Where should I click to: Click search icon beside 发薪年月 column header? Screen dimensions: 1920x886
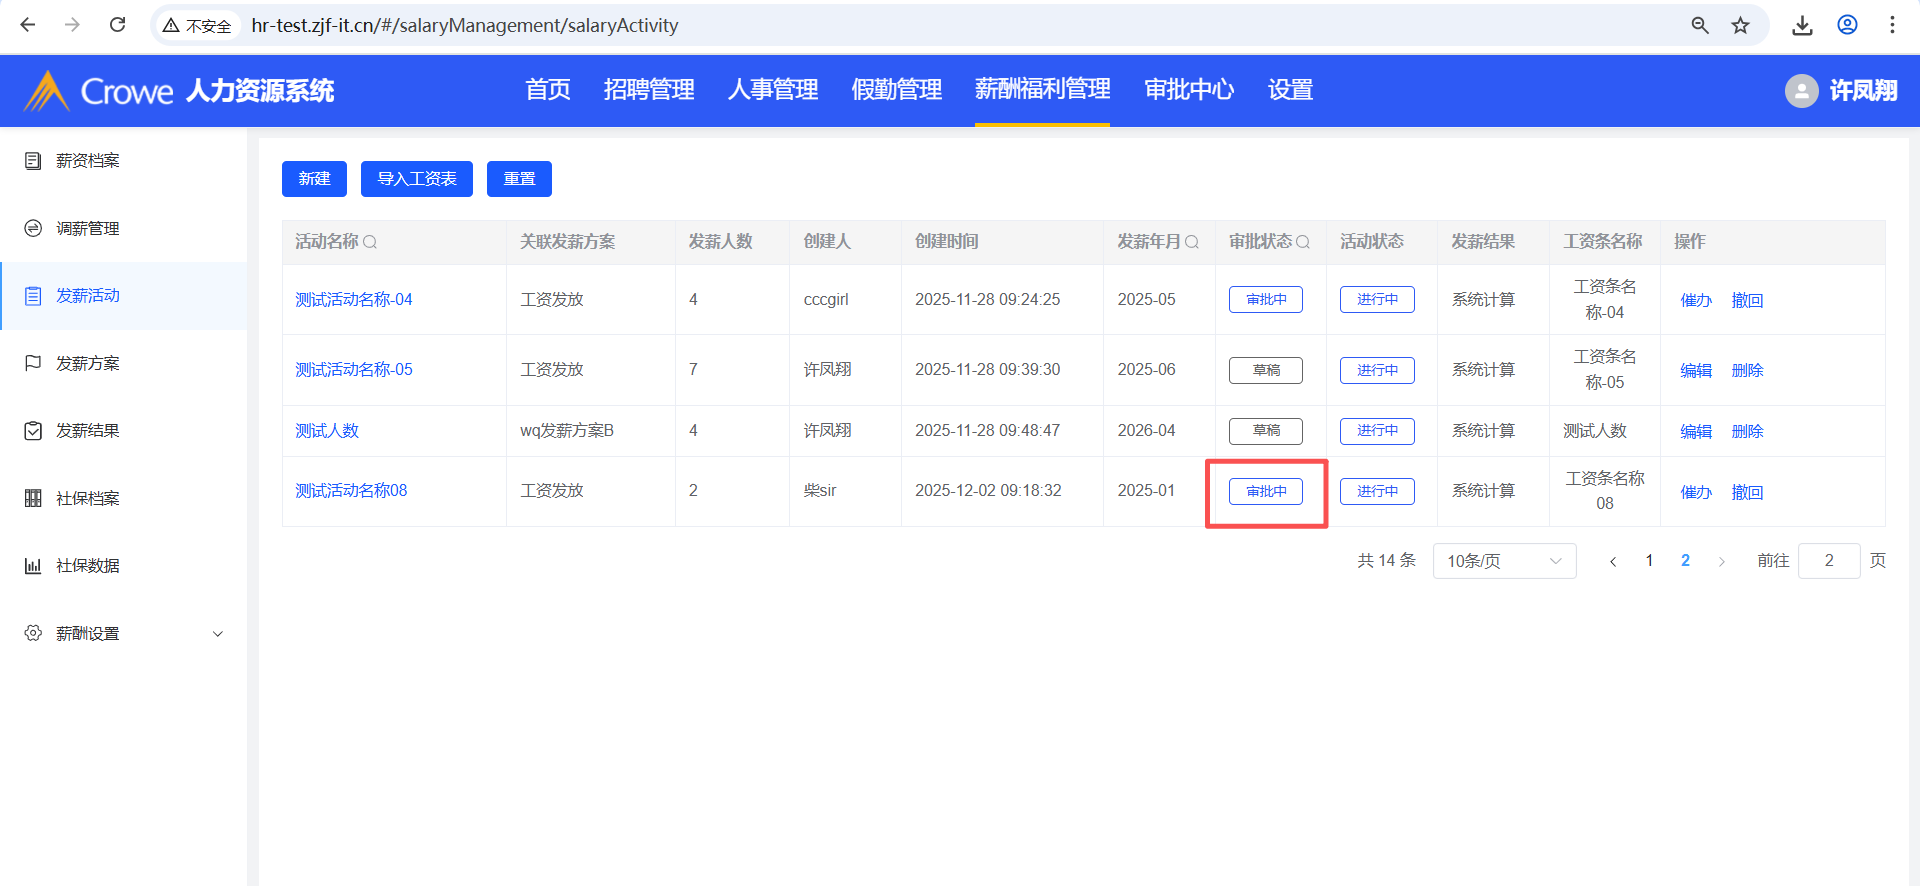pyautogui.click(x=1191, y=242)
